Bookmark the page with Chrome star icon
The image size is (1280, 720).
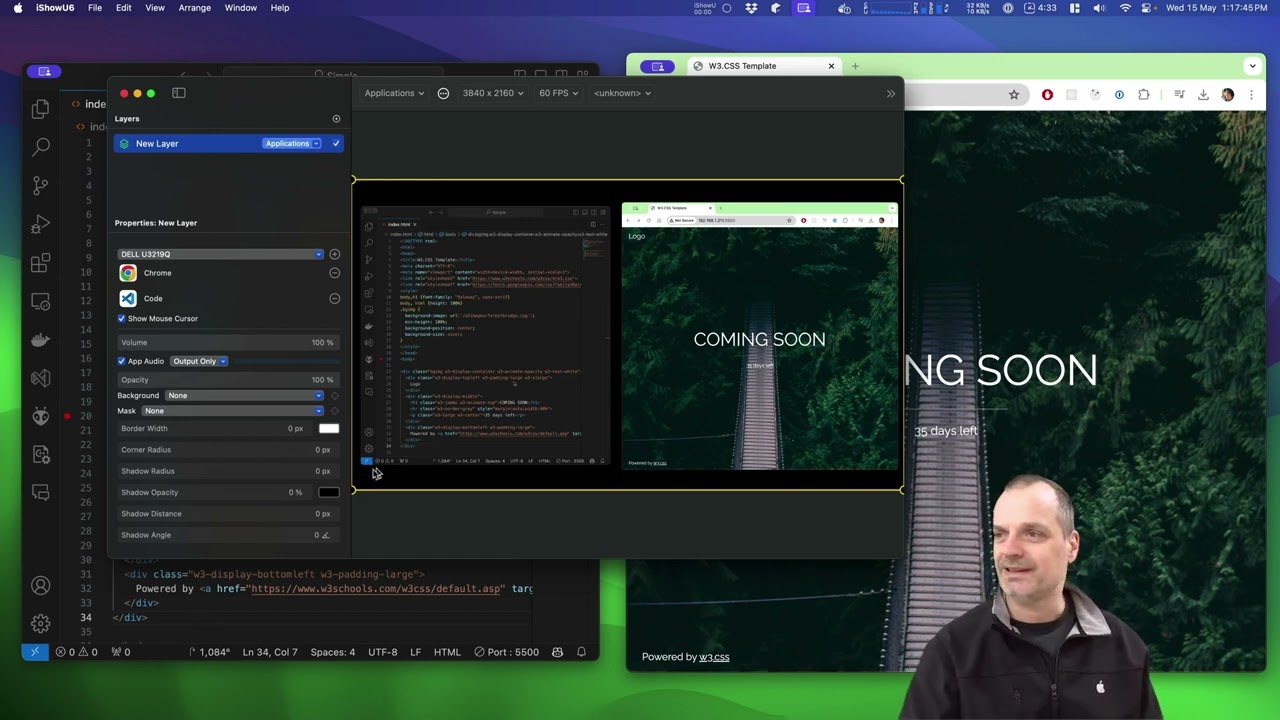click(1014, 95)
